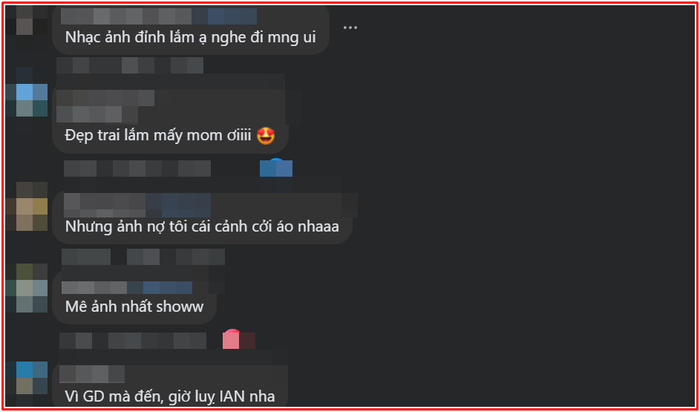
Task: Open blurred author name of 'Mê ảnh nhất showw' comment
Action: click(127, 288)
